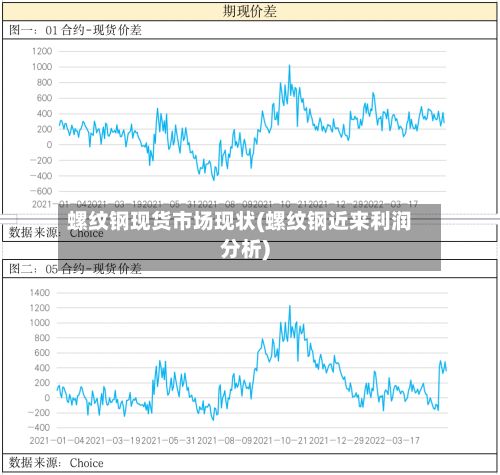Click the highest peak of figure one's line

click(289, 65)
